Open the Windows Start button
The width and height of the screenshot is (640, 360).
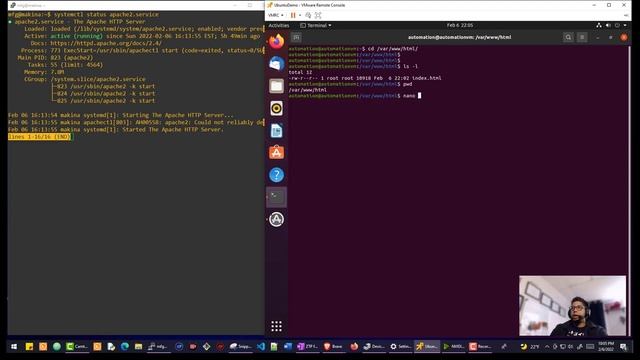14,347
